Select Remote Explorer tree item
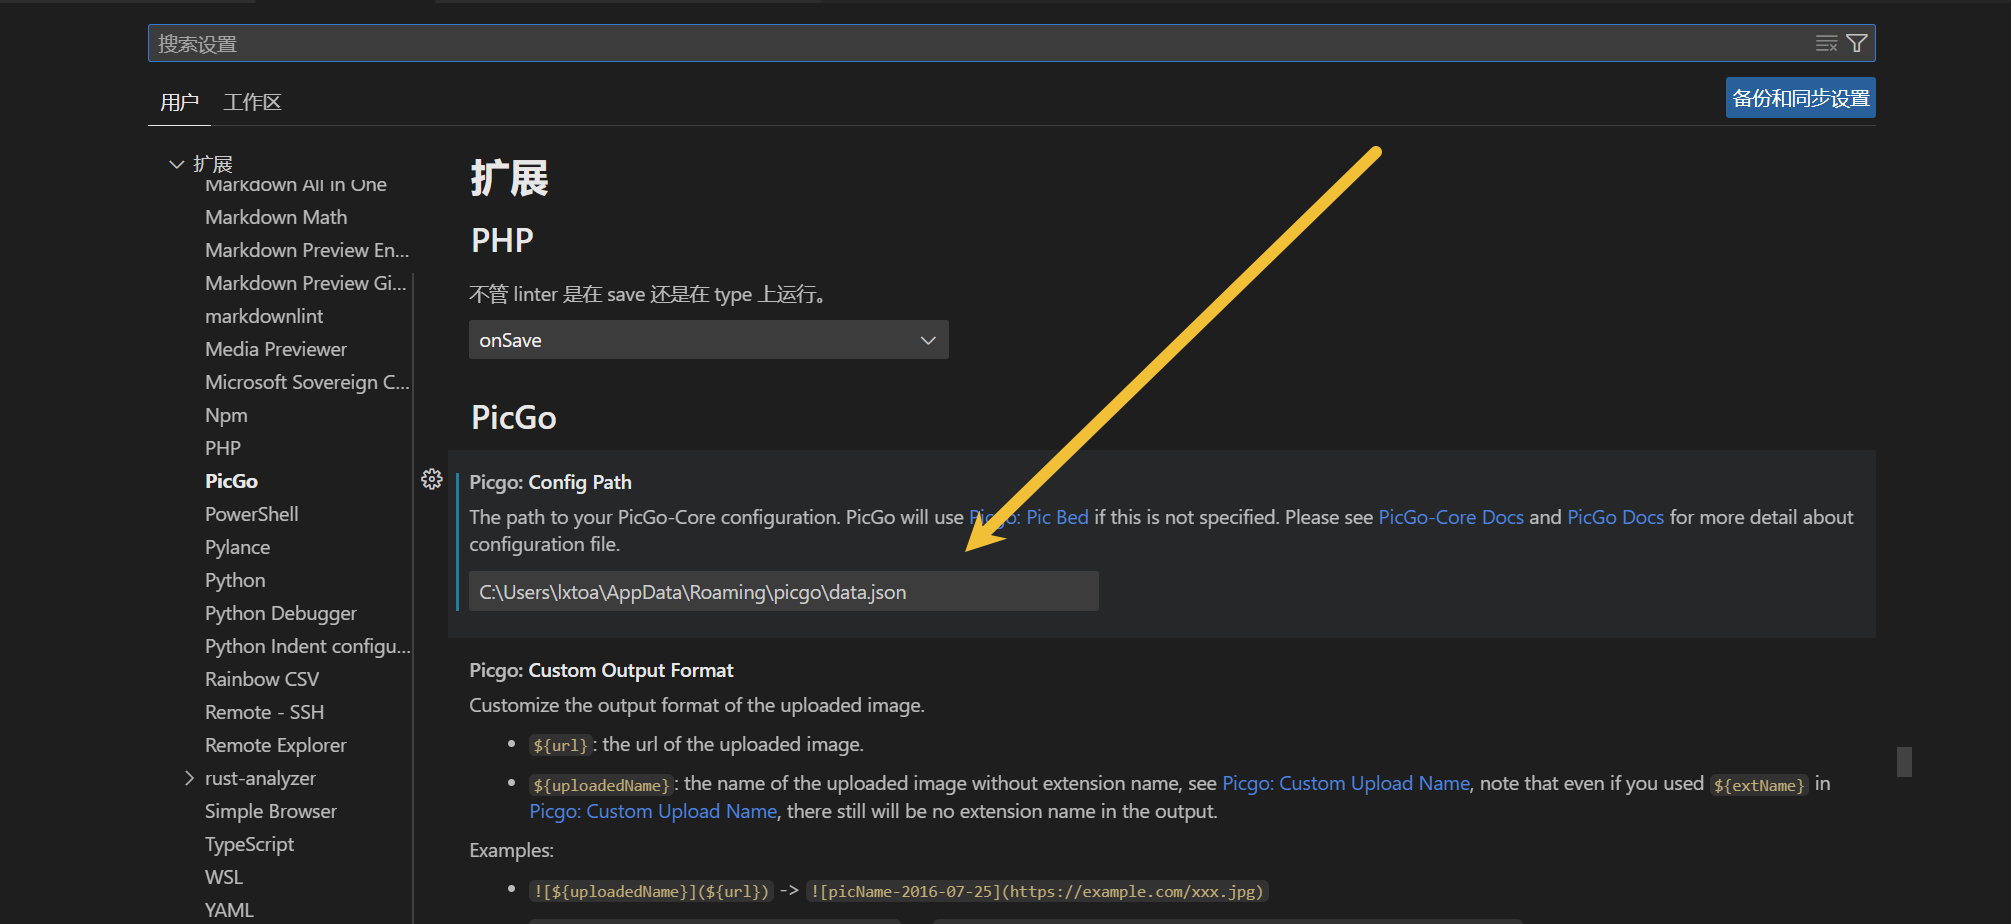Screen dimensions: 2011x924 [276, 745]
